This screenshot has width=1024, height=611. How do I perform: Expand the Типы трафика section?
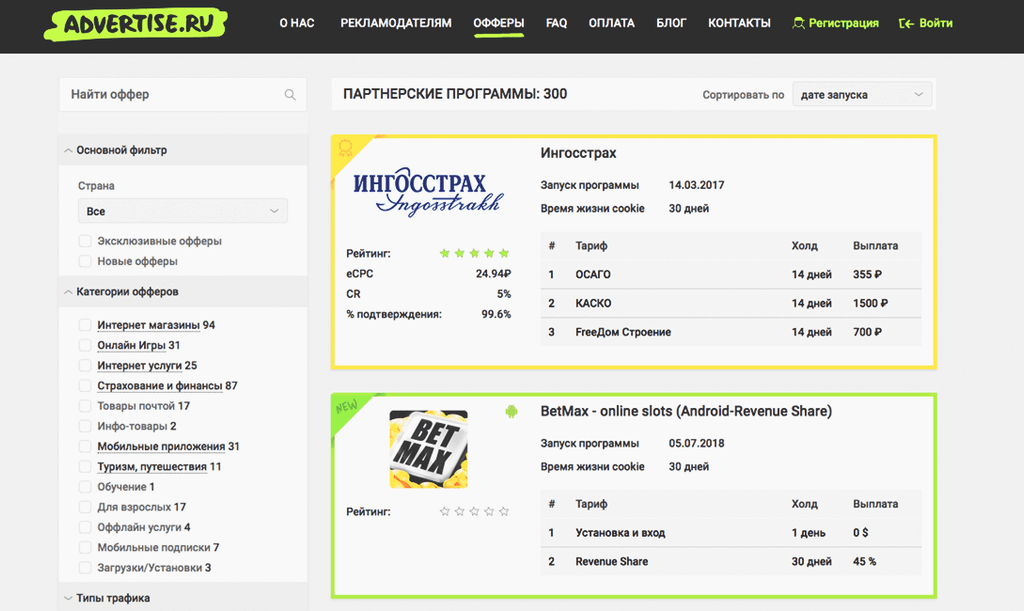pos(183,598)
